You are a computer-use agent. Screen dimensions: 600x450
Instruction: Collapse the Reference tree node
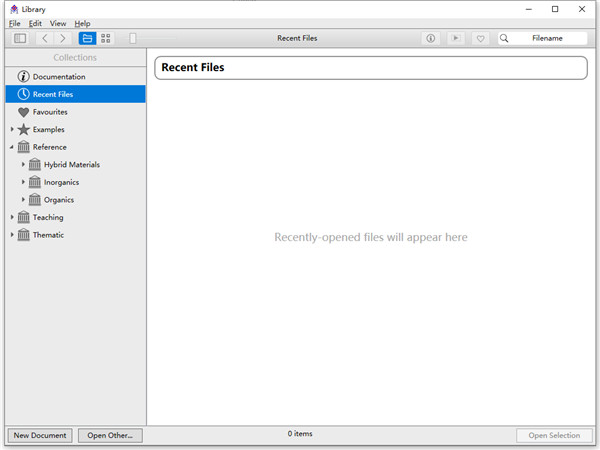coord(12,147)
